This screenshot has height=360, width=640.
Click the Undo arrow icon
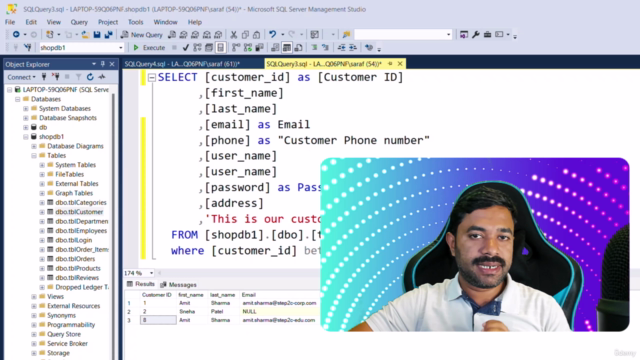272,35
